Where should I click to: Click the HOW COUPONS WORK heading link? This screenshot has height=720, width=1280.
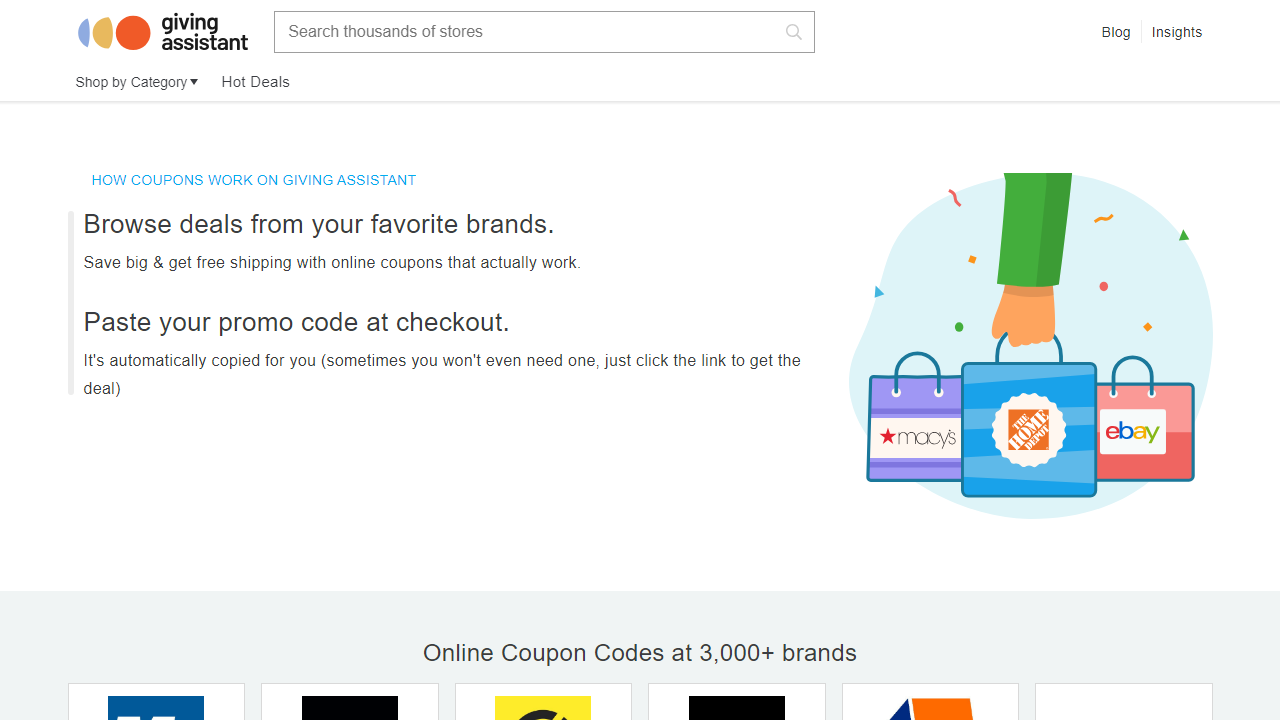(x=253, y=180)
